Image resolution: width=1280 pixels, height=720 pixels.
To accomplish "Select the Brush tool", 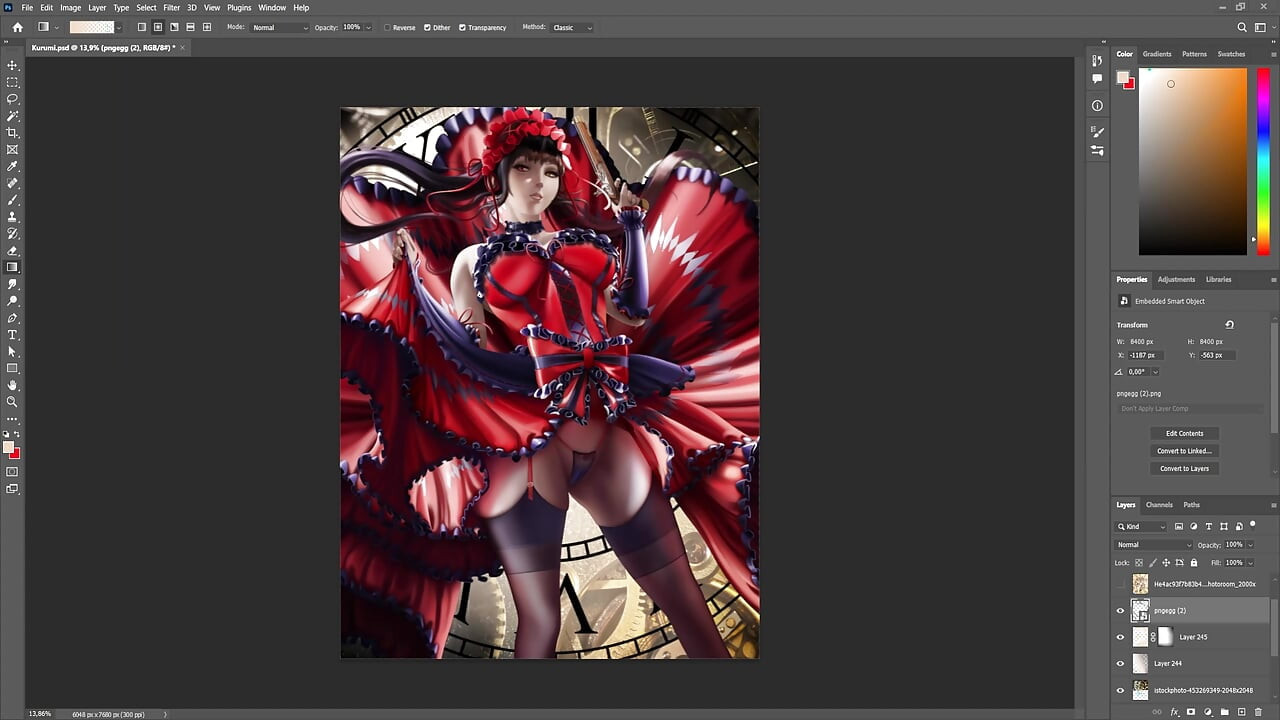I will [12, 200].
